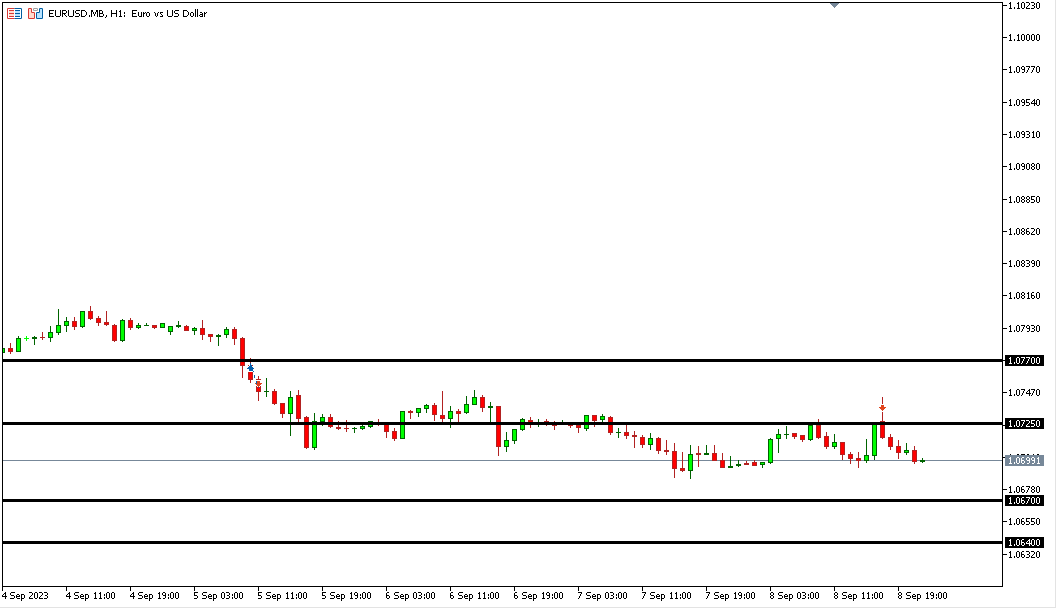Select the horizontal line at 1.06400
The width and height of the screenshot is (1056, 608).
(502, 542)
